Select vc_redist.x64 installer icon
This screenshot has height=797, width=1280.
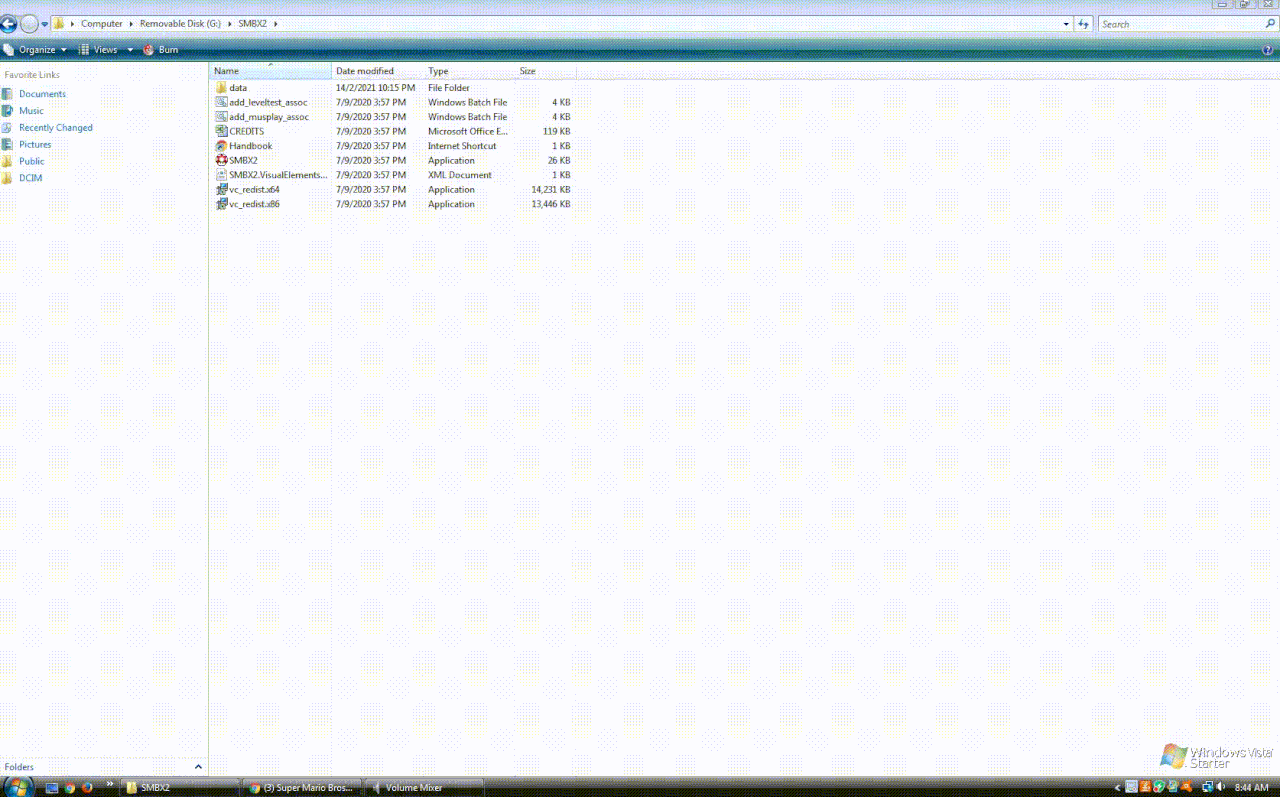pyautogui.click(x=221, y=189)
